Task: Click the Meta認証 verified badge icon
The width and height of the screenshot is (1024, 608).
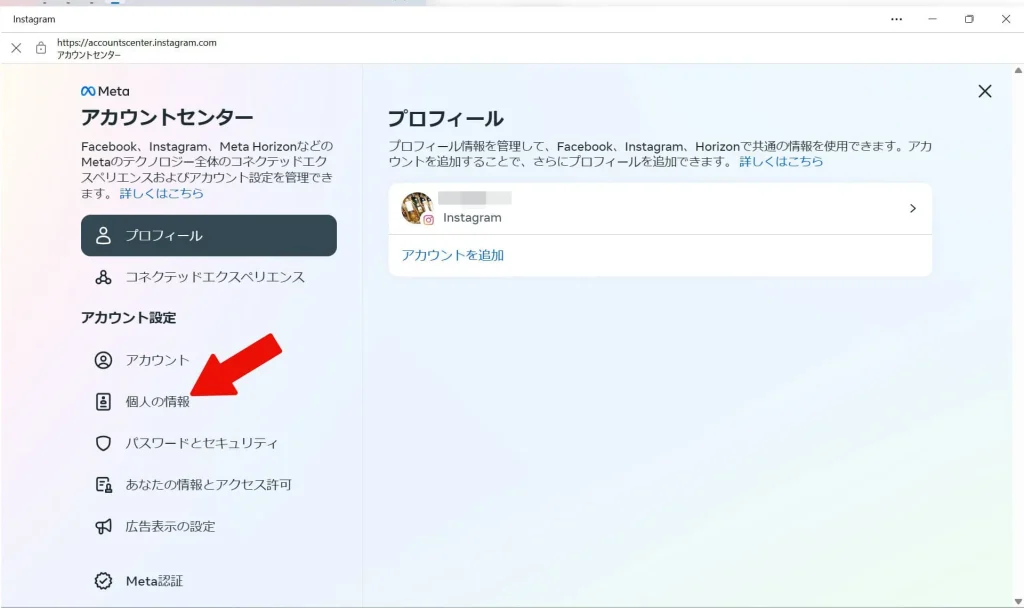Action: pyautogui.click(x=103, y=581)
